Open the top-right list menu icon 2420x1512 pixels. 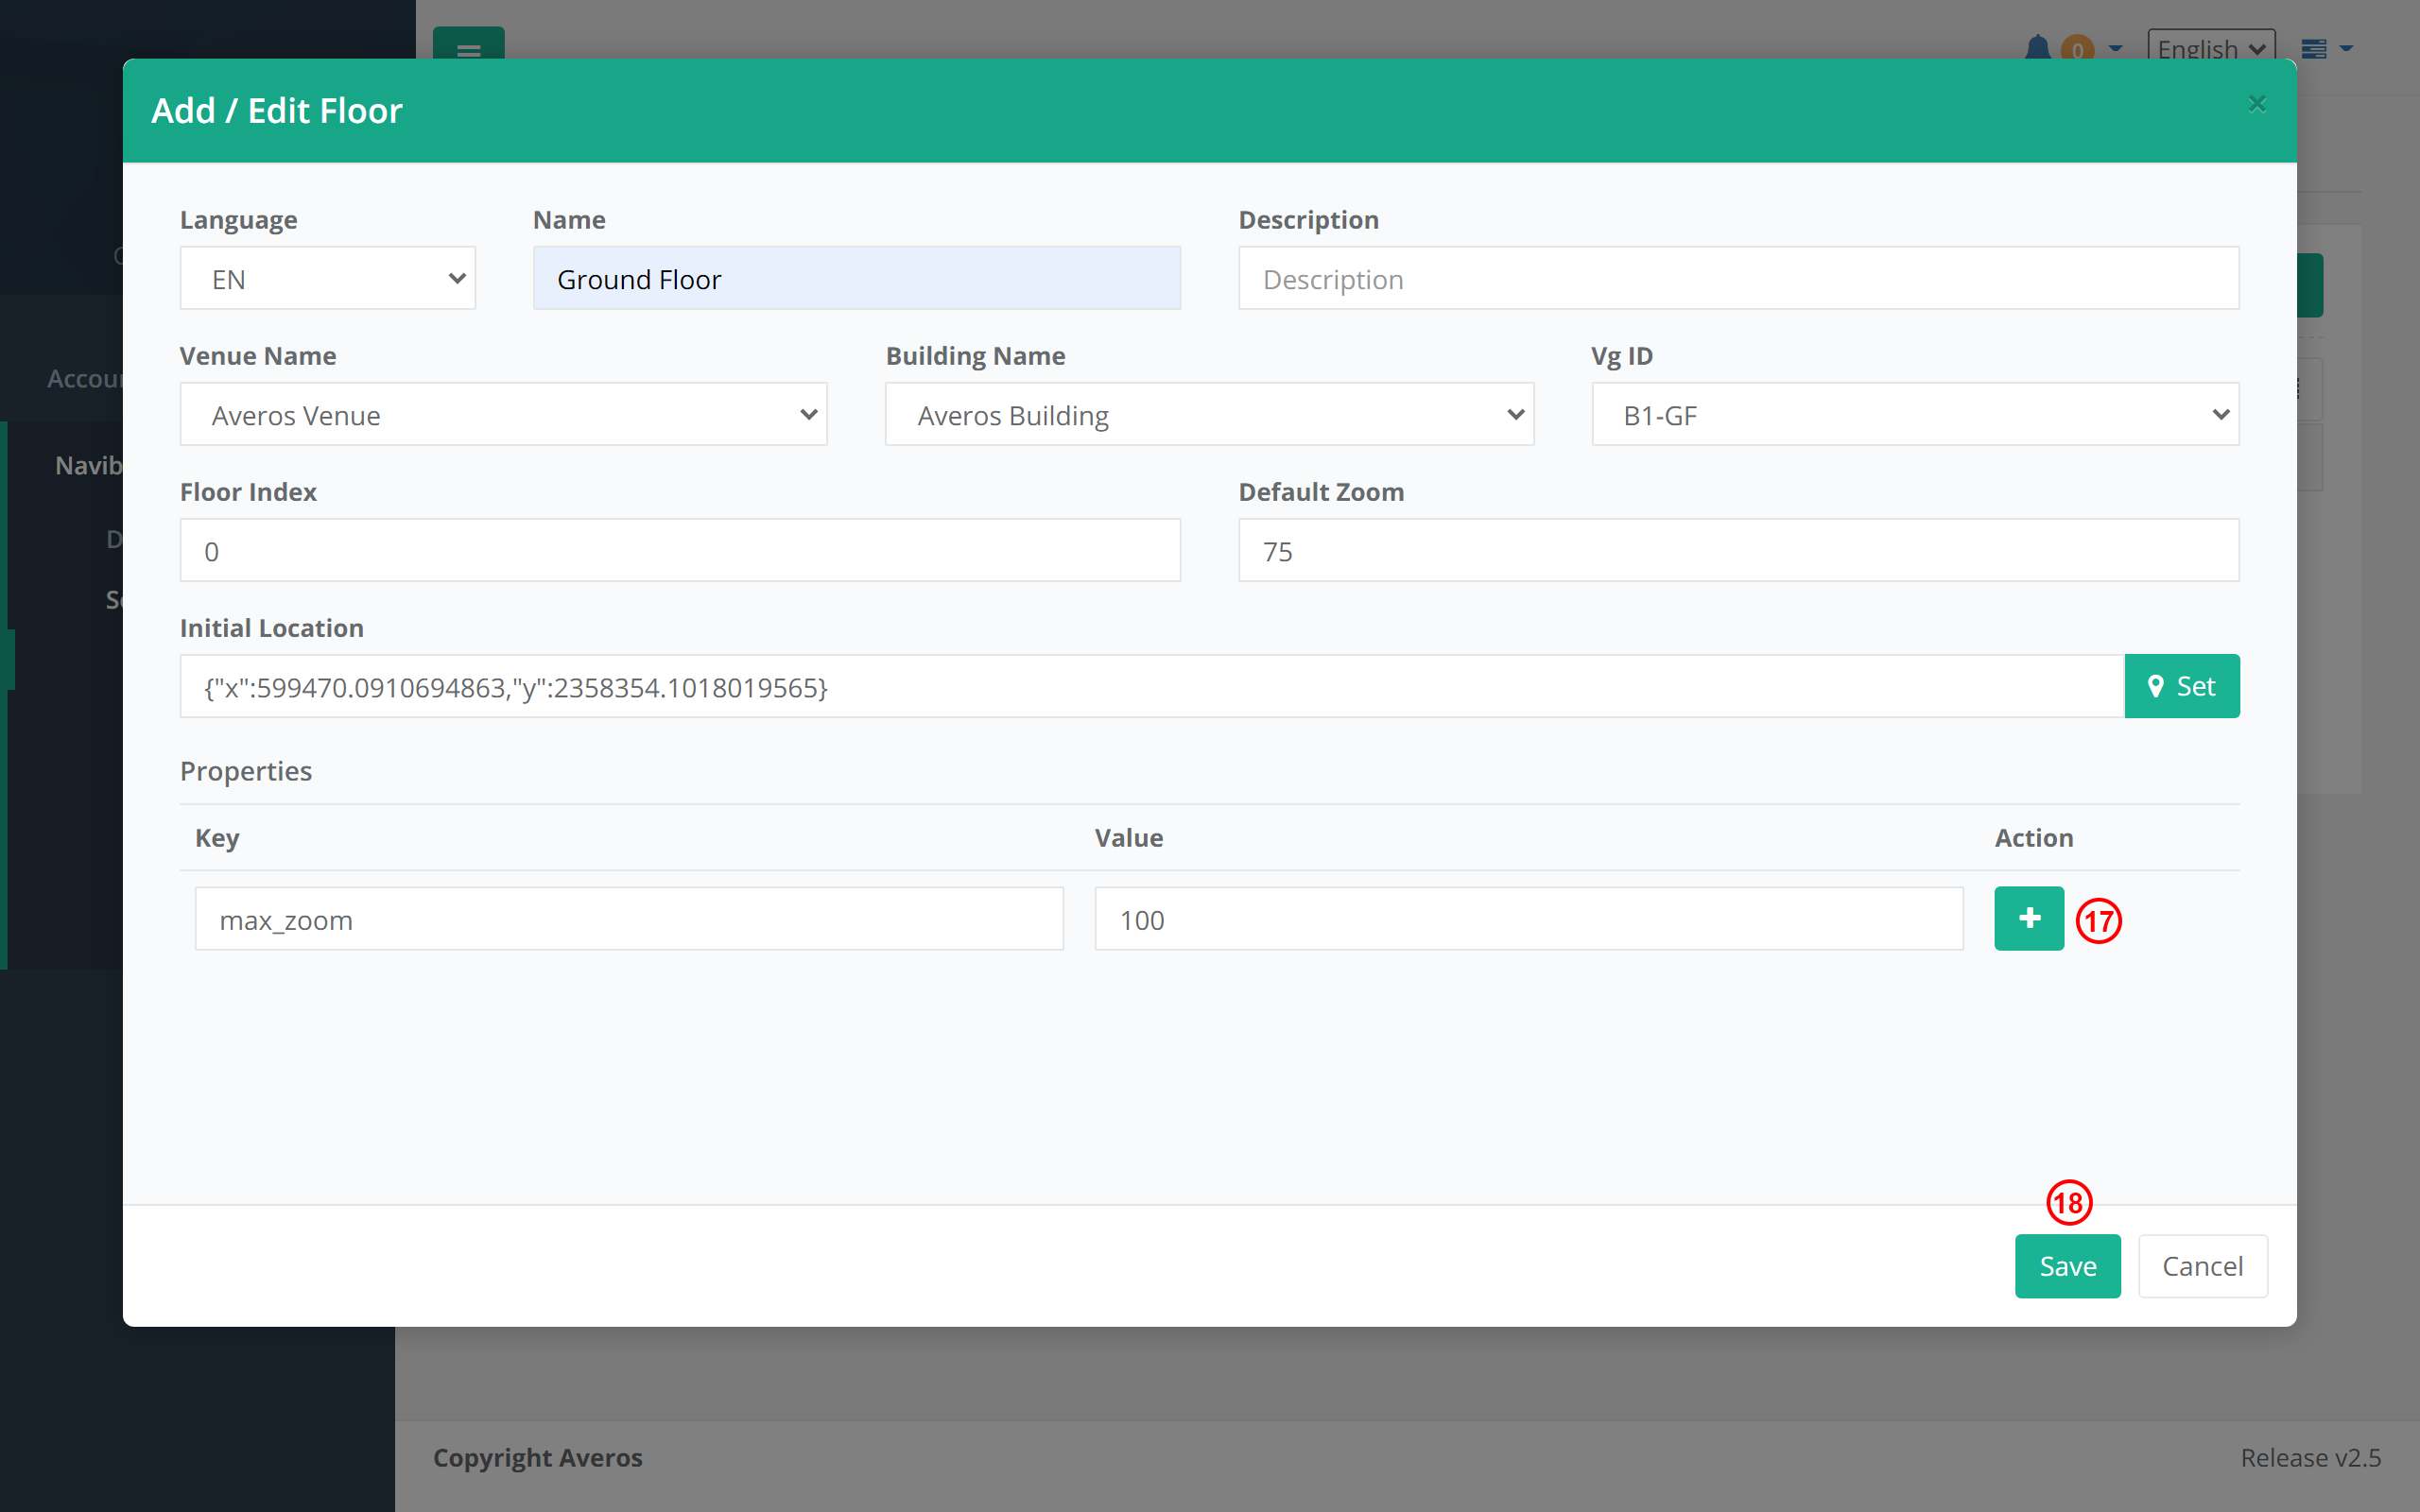click(x=2314, y=48)
